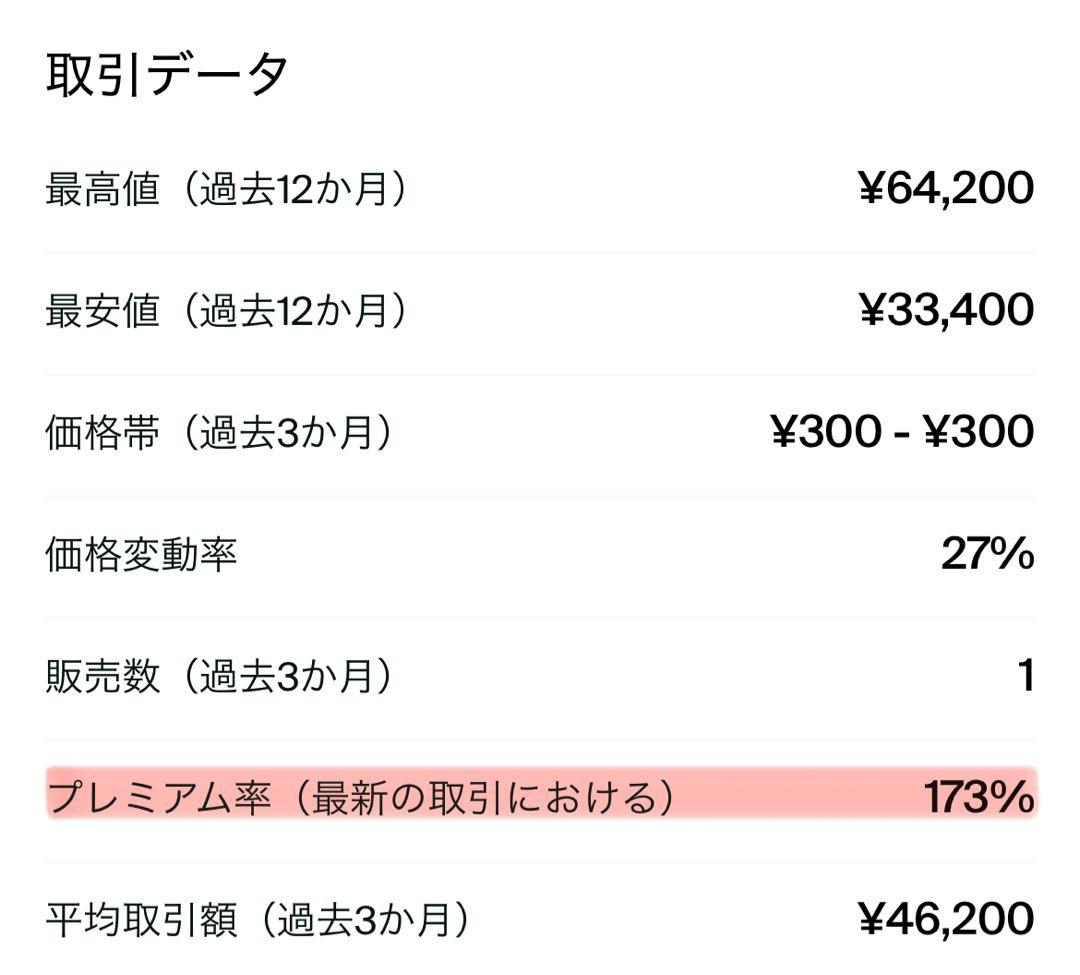Viewport: 1080px width, 975px height.
Task: Select the 最高値 row label
Action: [x=102, y=189]
